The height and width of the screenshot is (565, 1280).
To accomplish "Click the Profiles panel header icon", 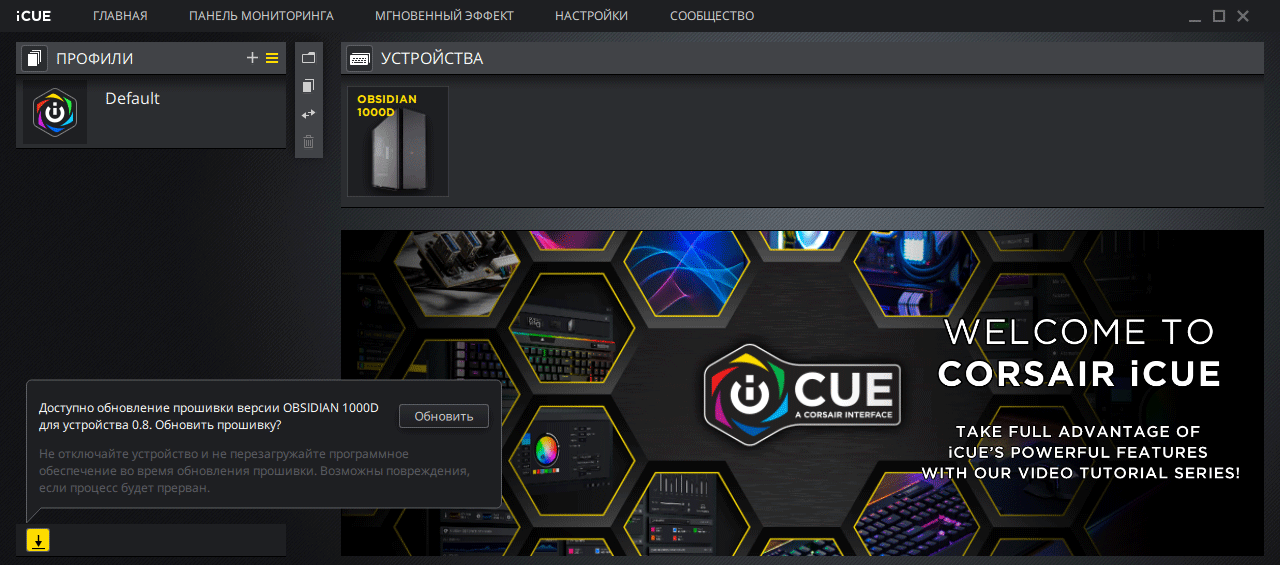I will click(x=34, y=59).
